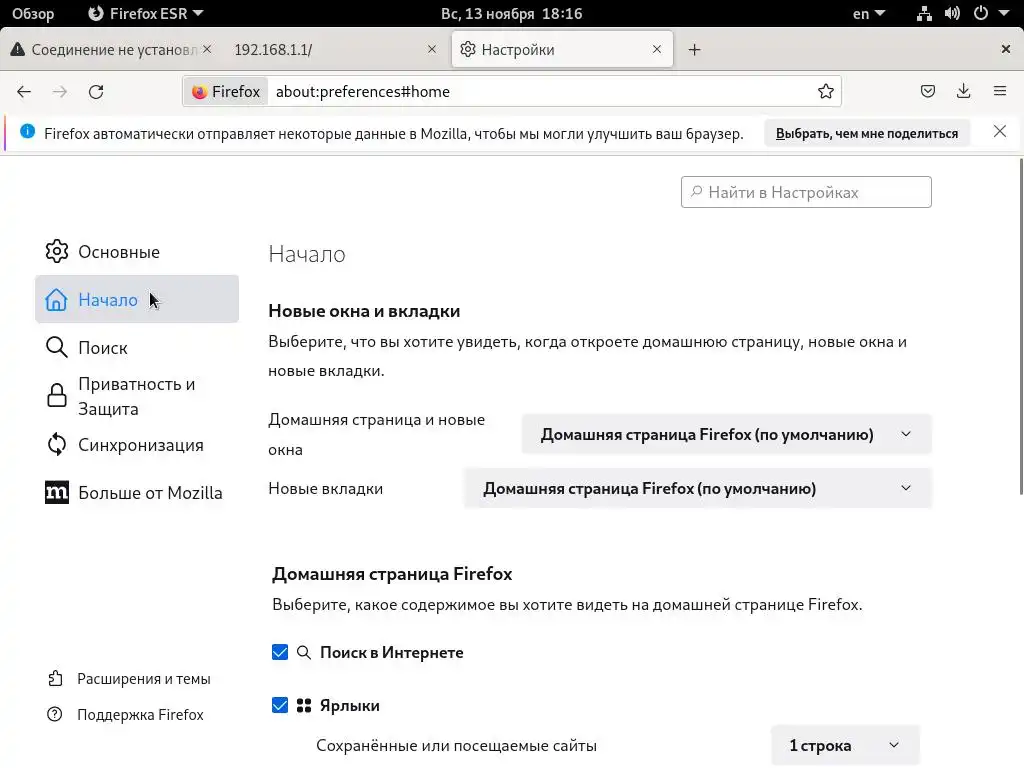Viewport: 1024px width, 768px height.
Task: Toggle the Ярлыки checkbox
Action: coord(280,705)
